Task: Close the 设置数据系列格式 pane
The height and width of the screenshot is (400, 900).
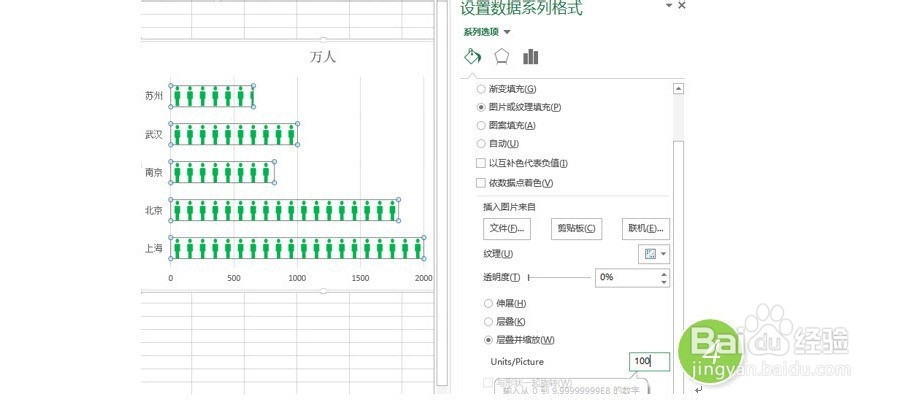Action: (681, 5)
